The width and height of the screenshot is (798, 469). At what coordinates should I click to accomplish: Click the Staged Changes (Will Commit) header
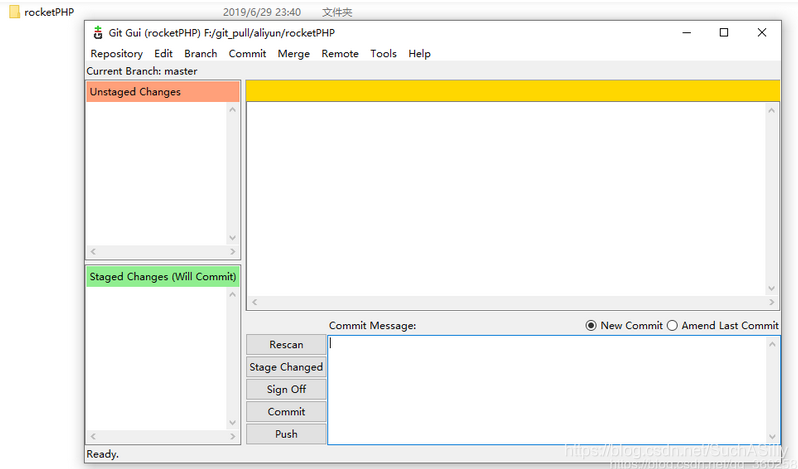point(163,277)
